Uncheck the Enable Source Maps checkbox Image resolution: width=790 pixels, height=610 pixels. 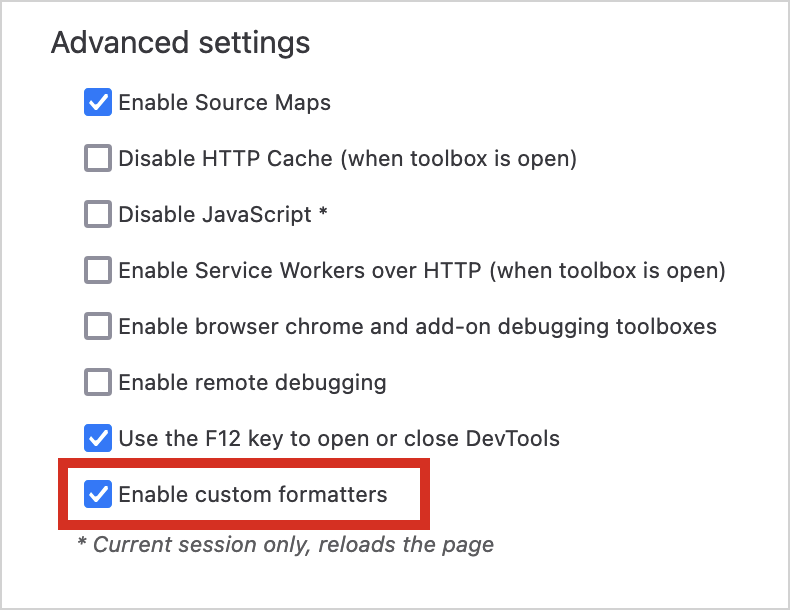tap(98, 102)
